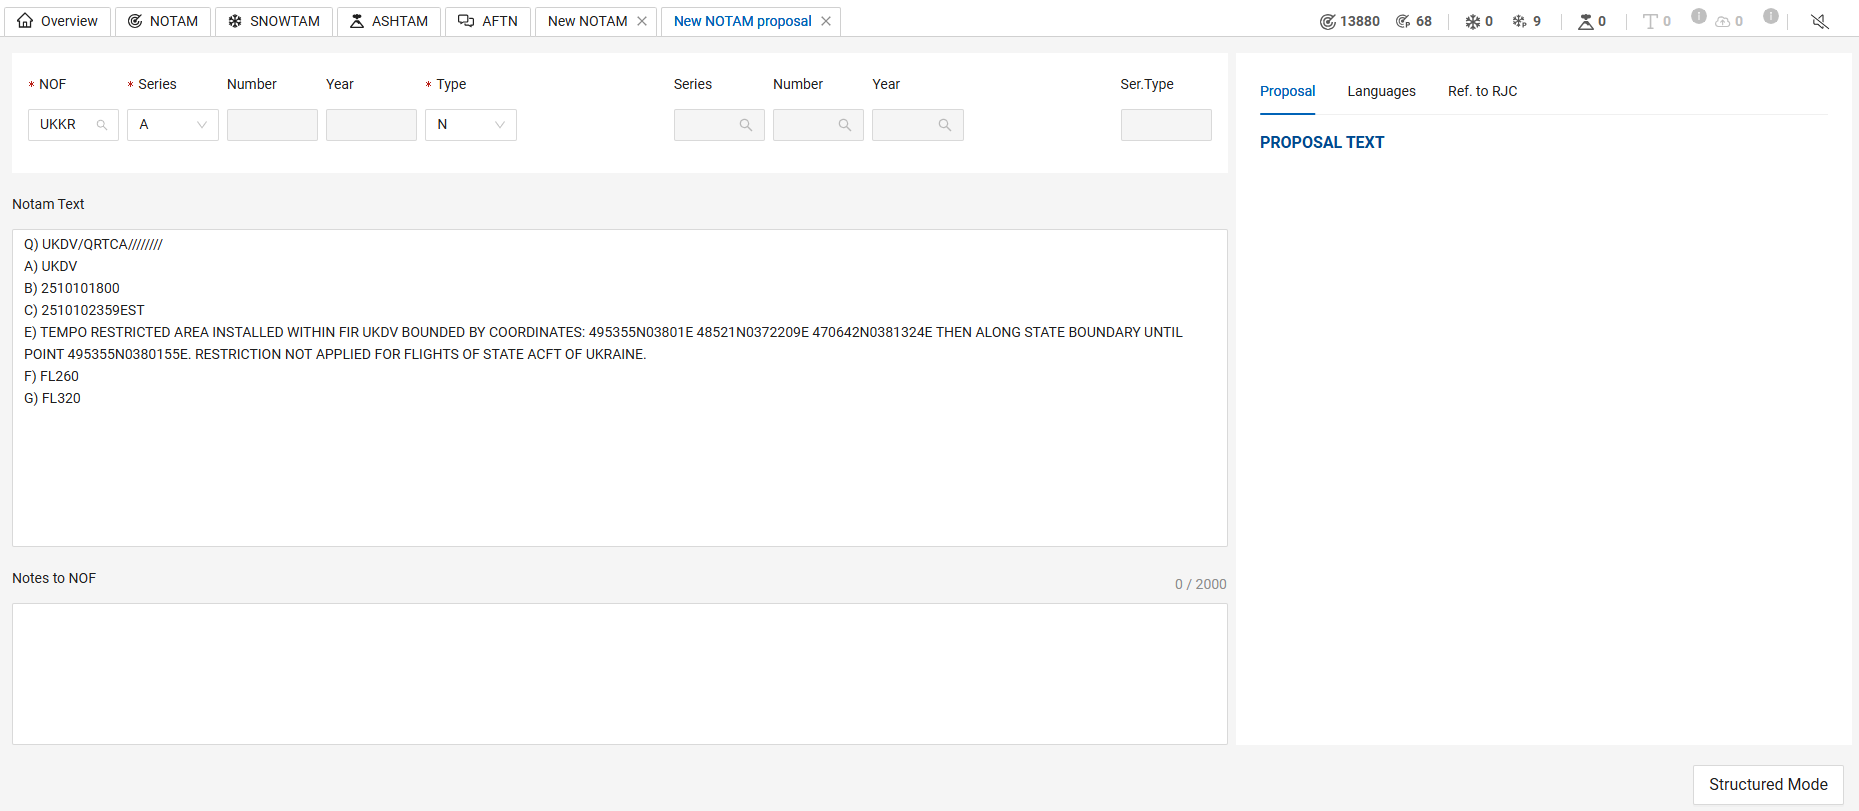The width and height of the screenshot is (1859, 811).
Task: Click the SNOWTAM counter snowflake icon
Action: point(1472,21)
